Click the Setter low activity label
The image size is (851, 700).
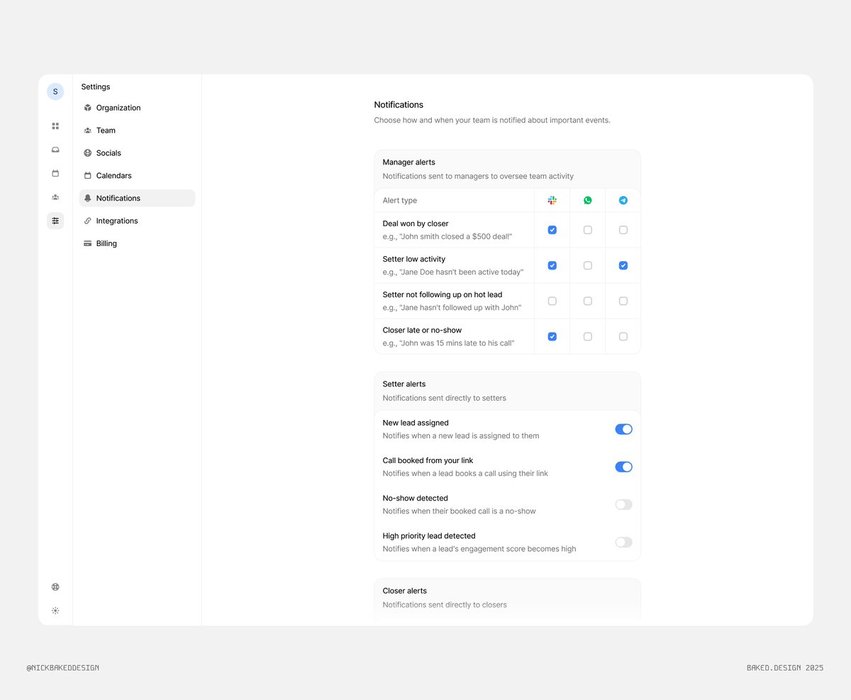[414, 259]
